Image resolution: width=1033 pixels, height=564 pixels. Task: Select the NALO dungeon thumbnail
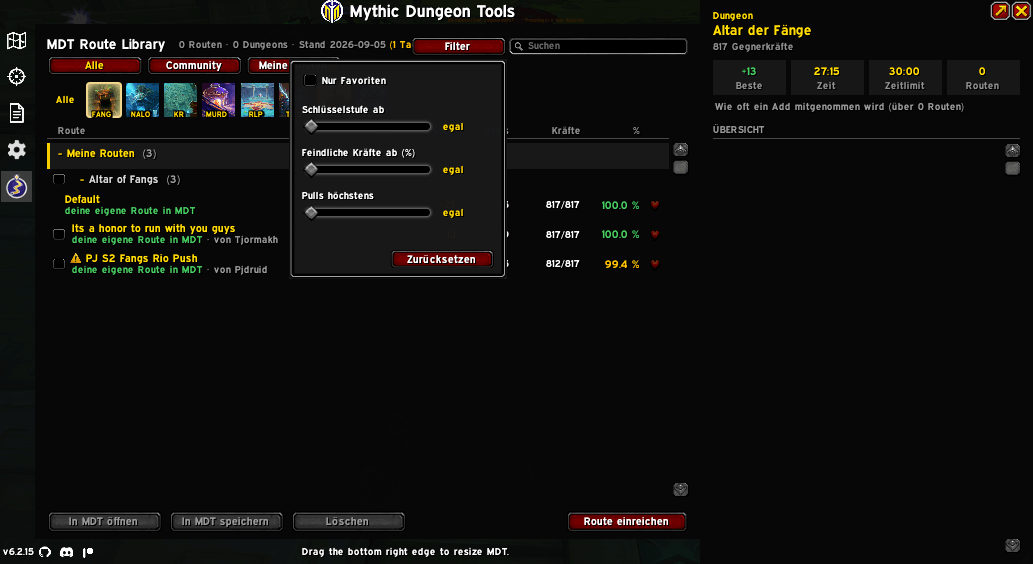[x=142, y=100]
